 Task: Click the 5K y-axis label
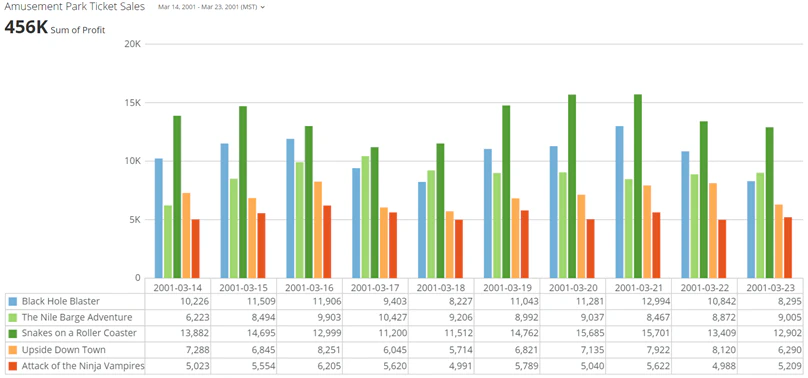pos(135,220)
